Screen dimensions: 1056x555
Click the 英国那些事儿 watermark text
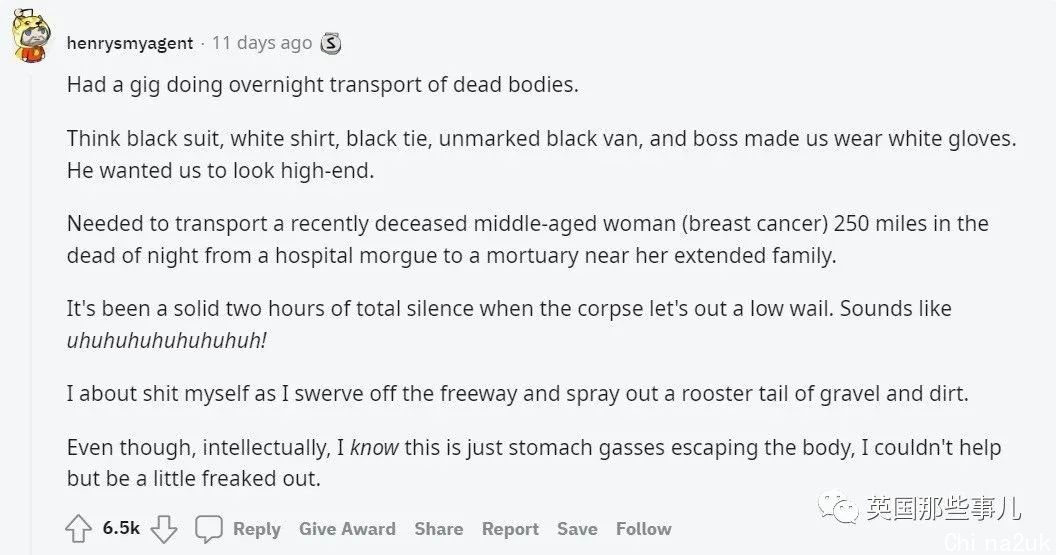click(x=944, y=508)
